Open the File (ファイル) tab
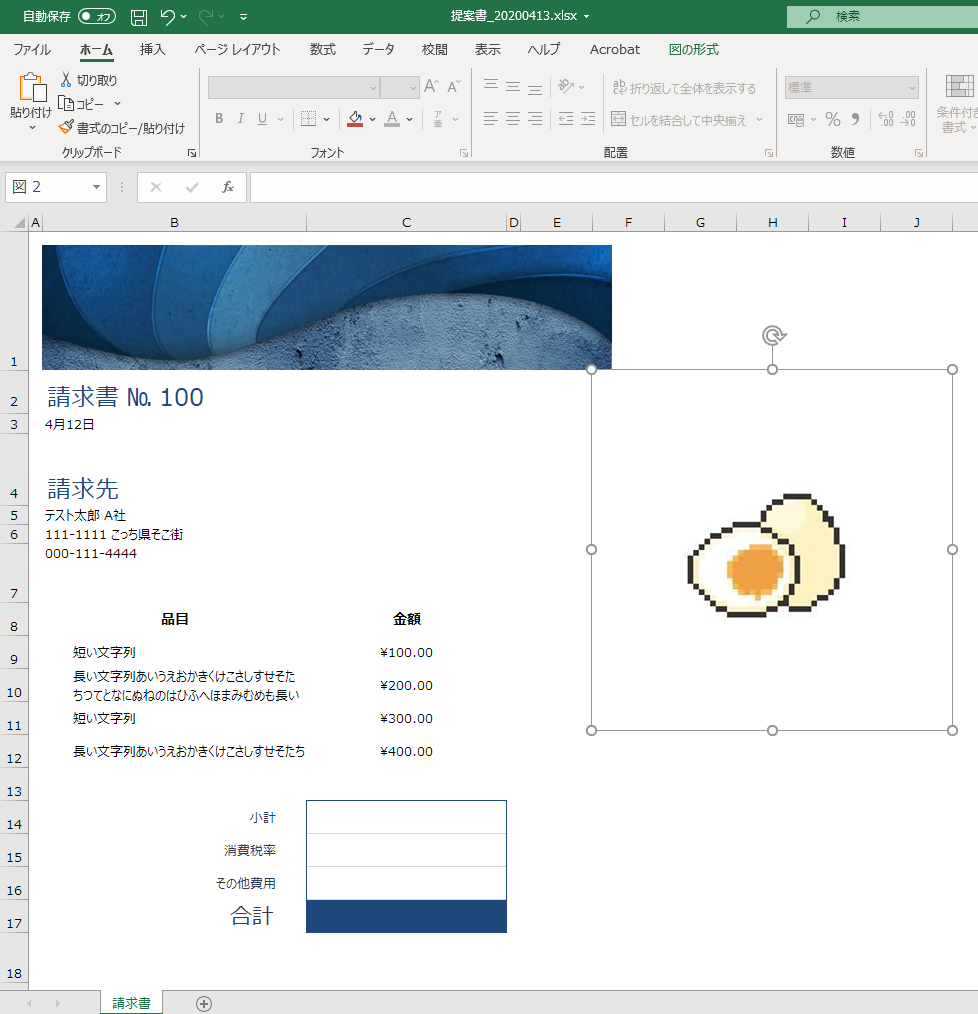The image size is (978, 1014). 32,50
